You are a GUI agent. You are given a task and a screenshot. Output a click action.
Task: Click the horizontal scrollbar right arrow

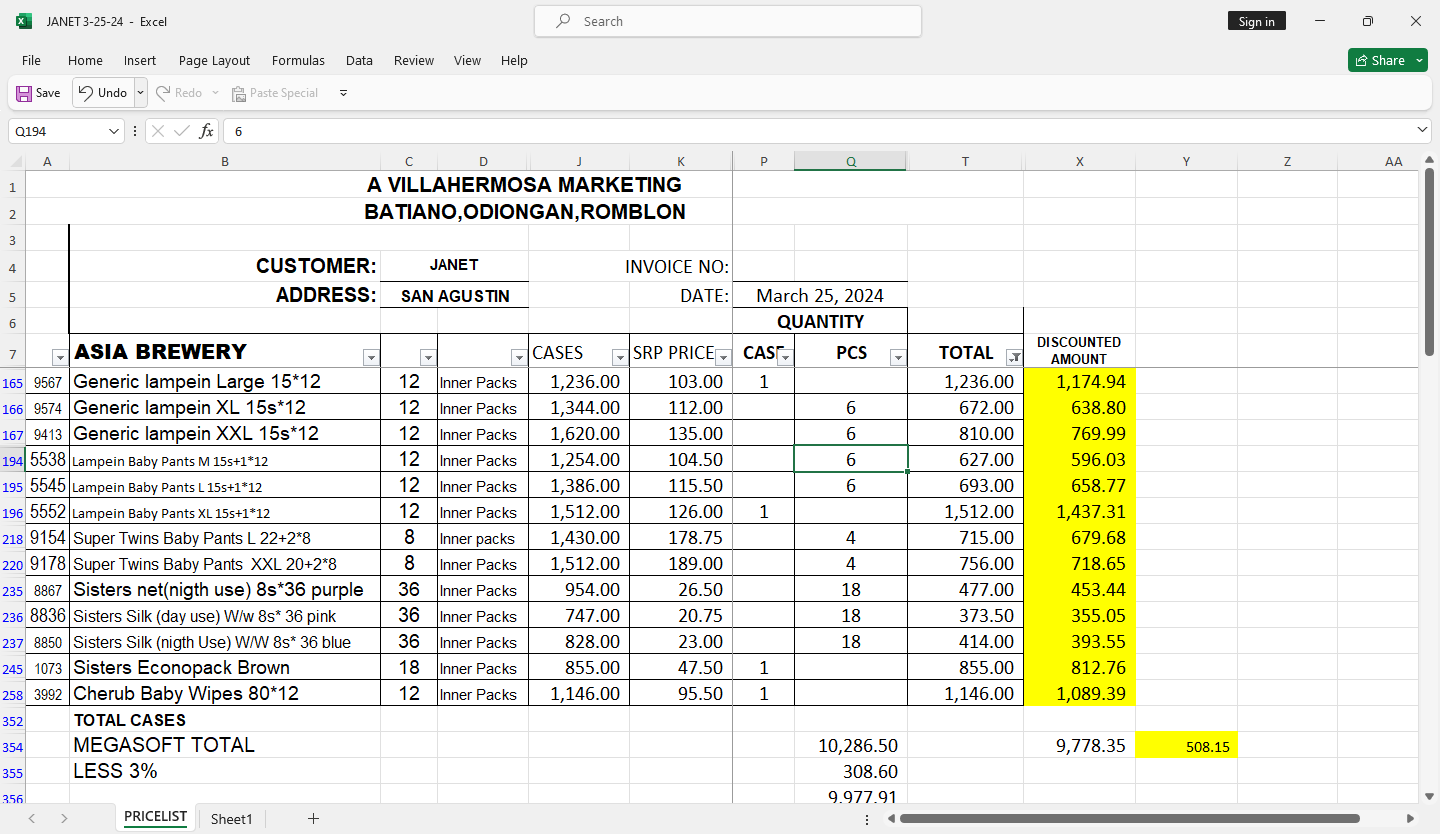pyautogui.click(x=1411, y=818)
